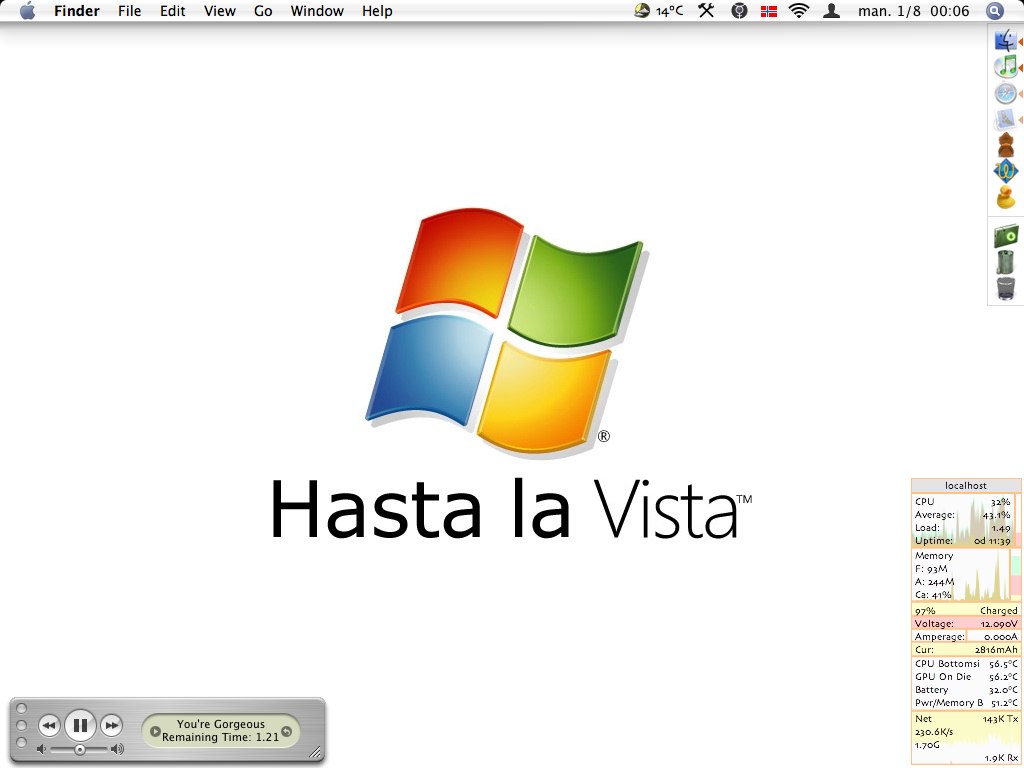Open the Wi-Fi AirPort status menu
The image size is (1024, 768).
coord(799,10)
